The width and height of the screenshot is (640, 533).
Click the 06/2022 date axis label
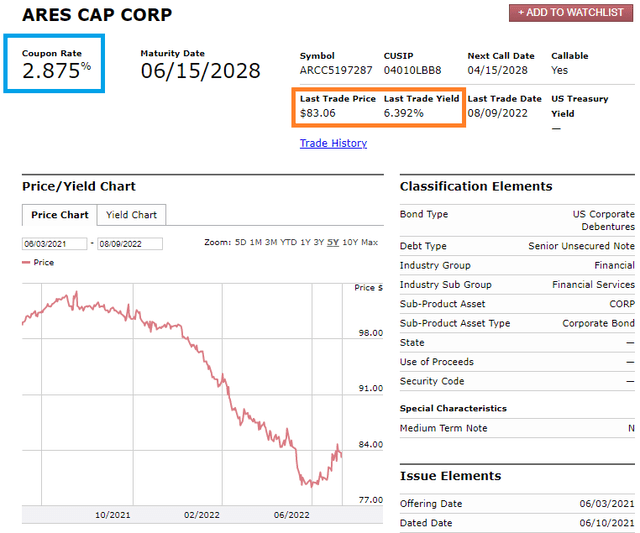tap(291, 515)
